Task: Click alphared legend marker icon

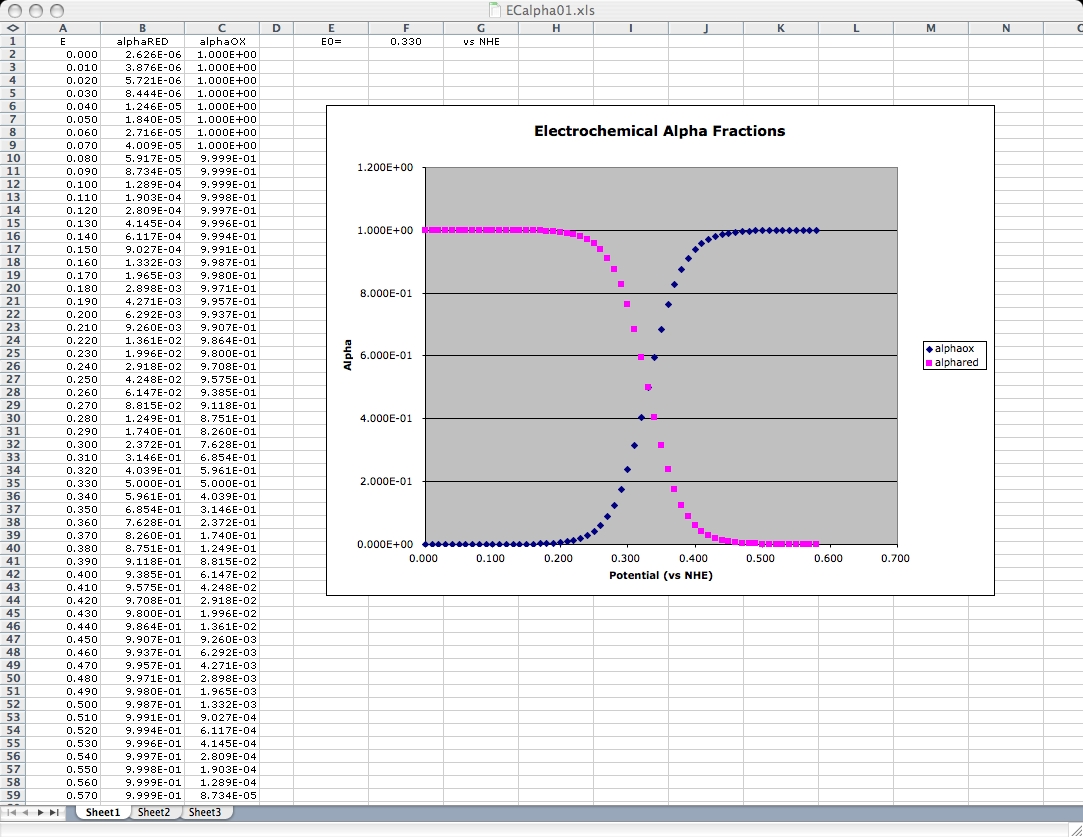Action: pyautogui.click(x=930, y=363)
